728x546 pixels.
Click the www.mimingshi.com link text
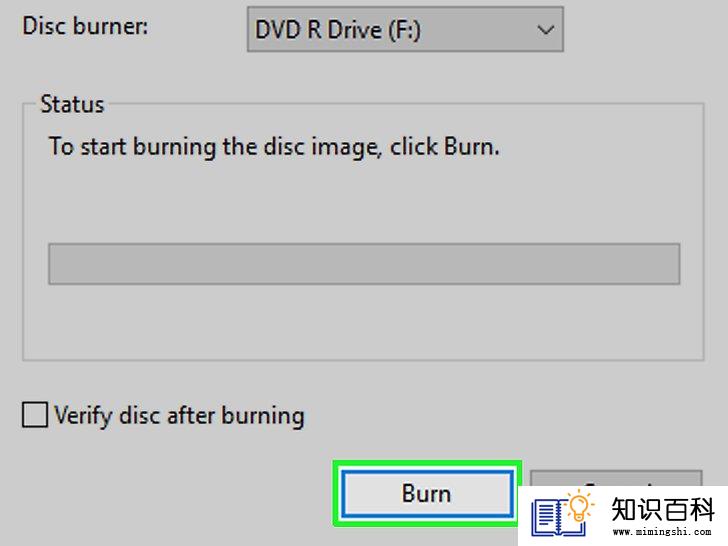pos(662,532)
